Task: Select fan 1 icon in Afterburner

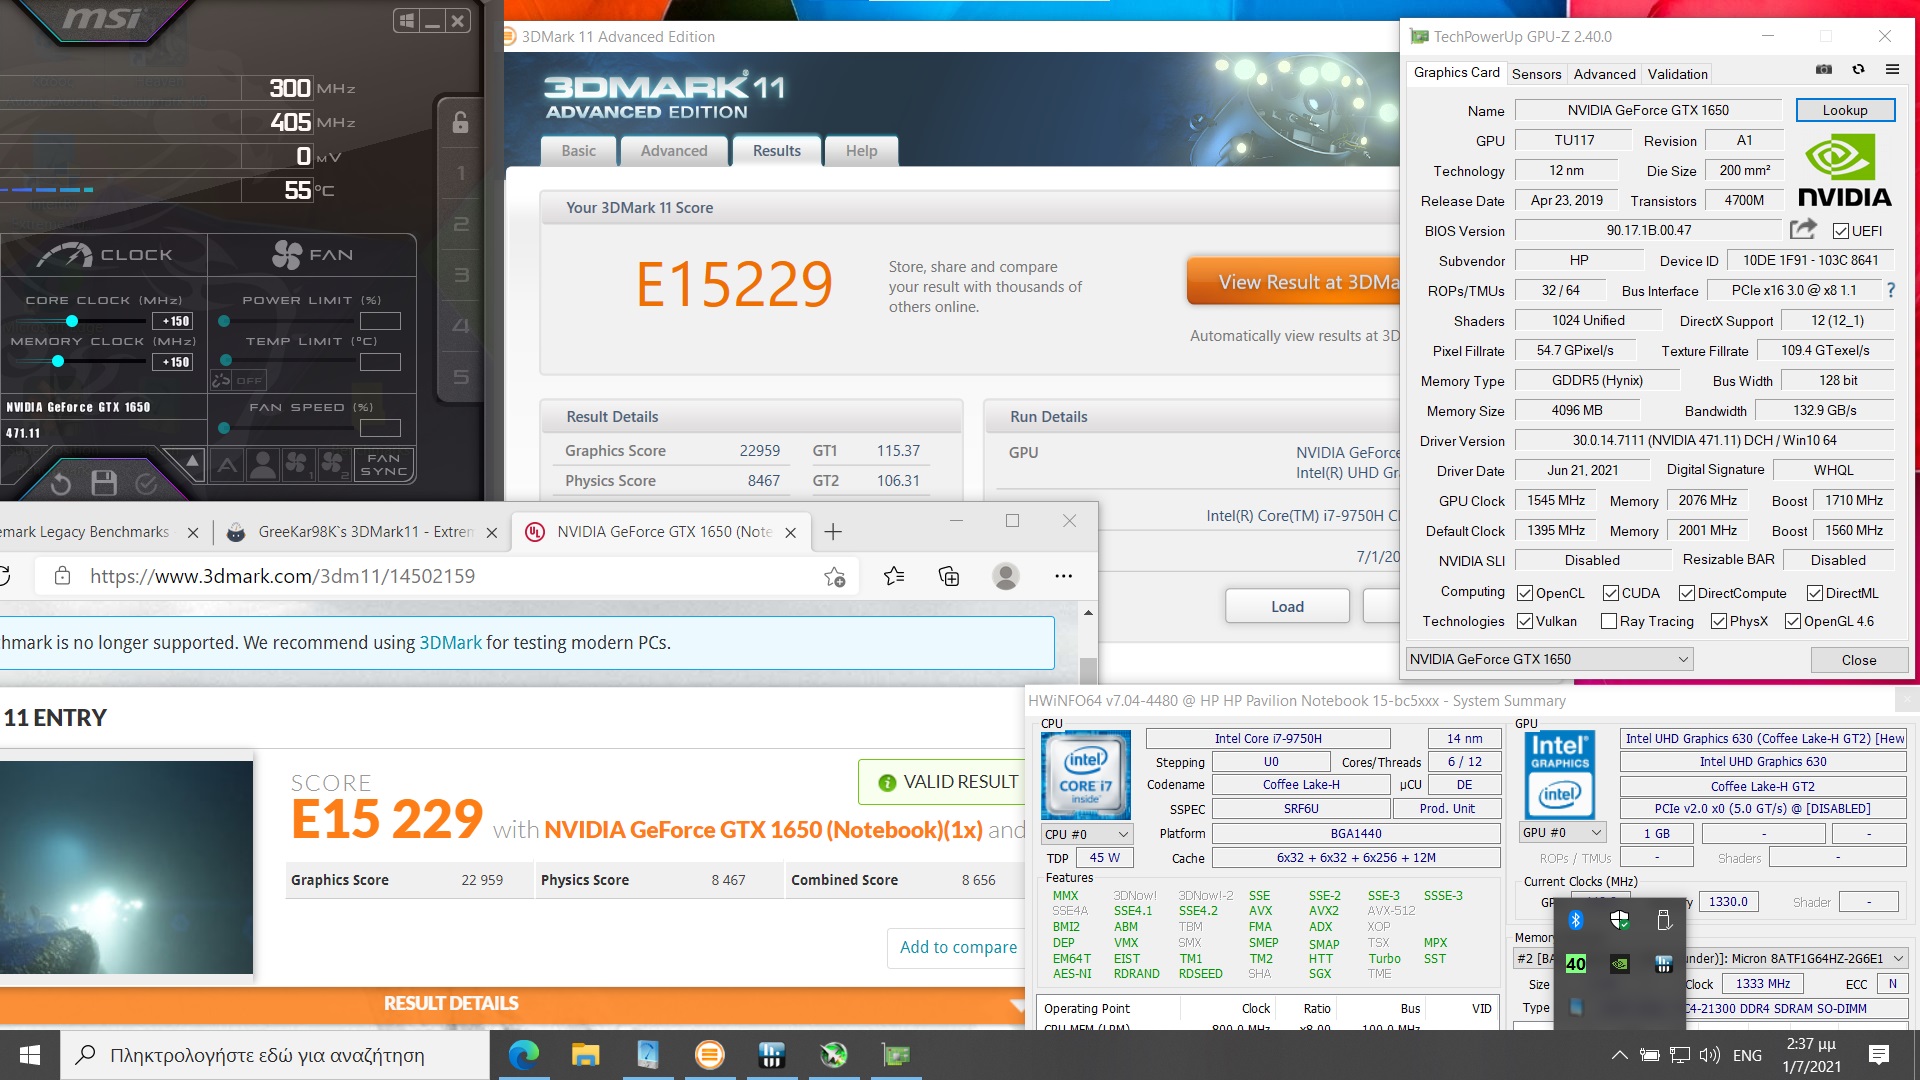Action: [x=297, y=463]
